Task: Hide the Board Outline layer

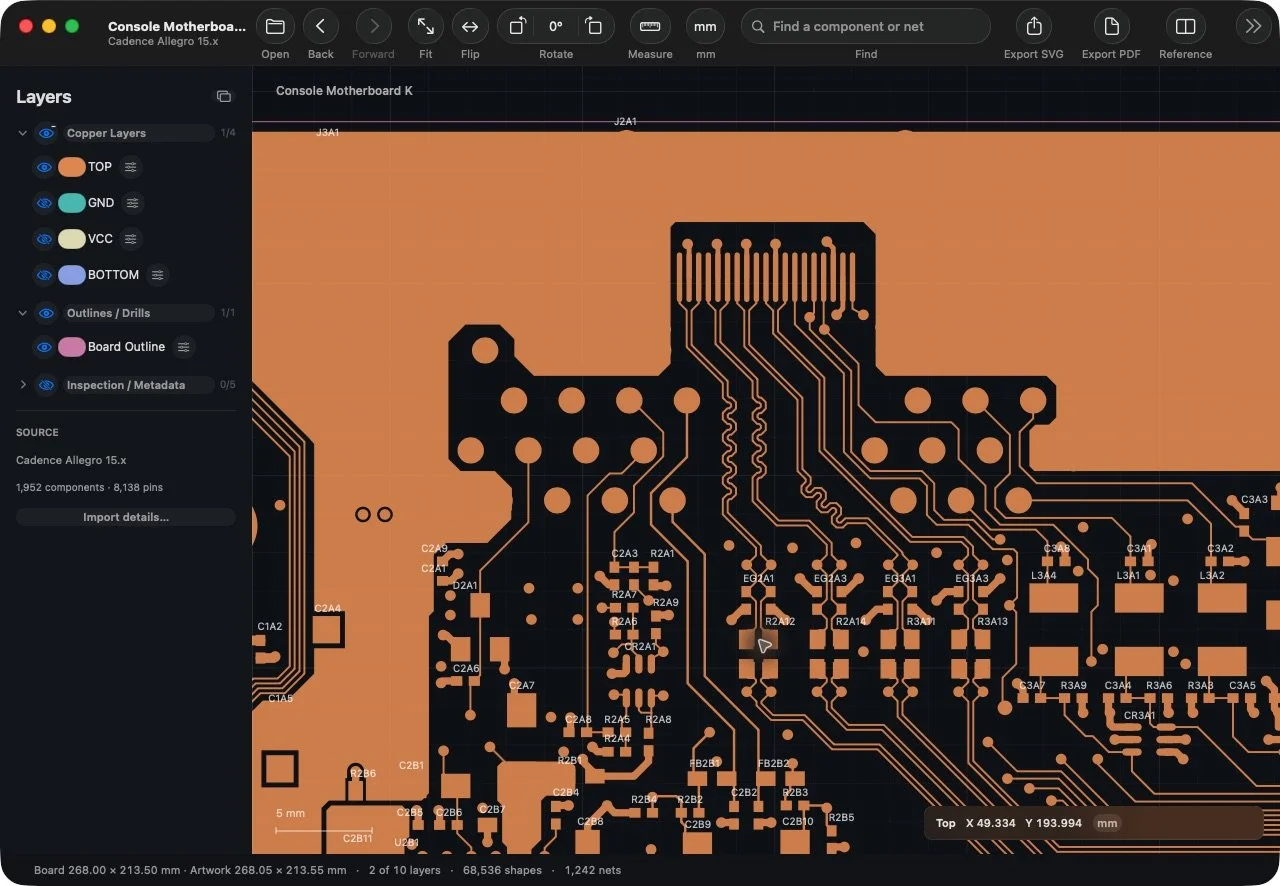Action: click(44, 347)
